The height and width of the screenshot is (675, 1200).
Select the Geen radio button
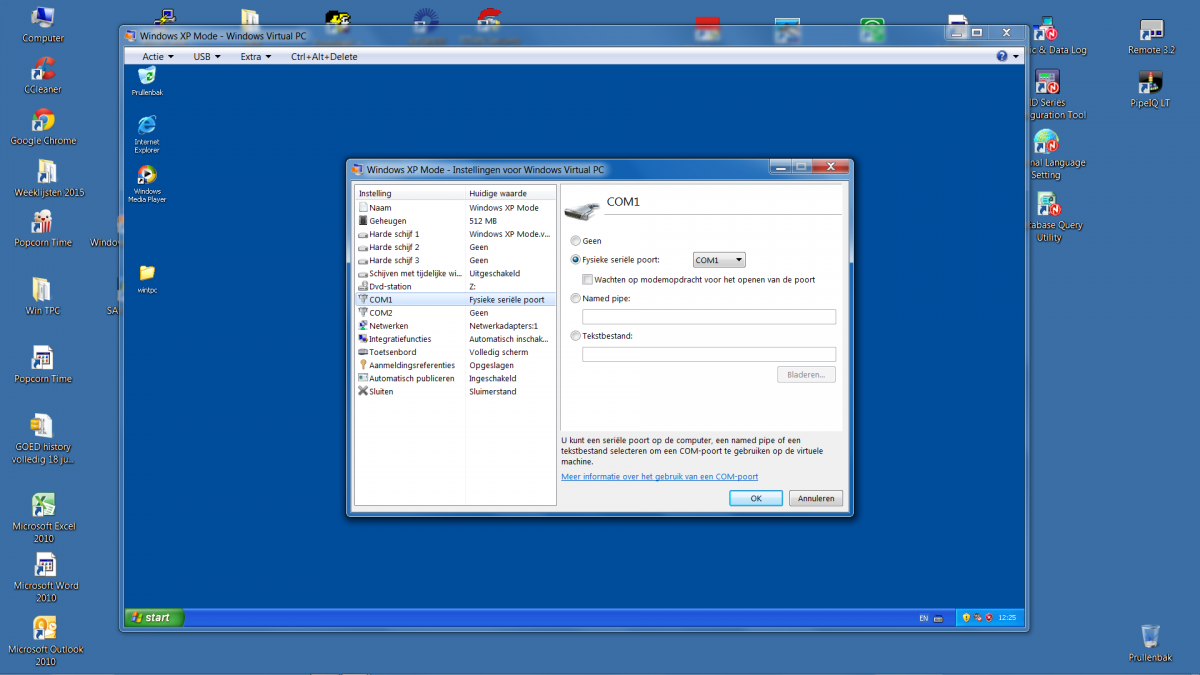[575, 241]
